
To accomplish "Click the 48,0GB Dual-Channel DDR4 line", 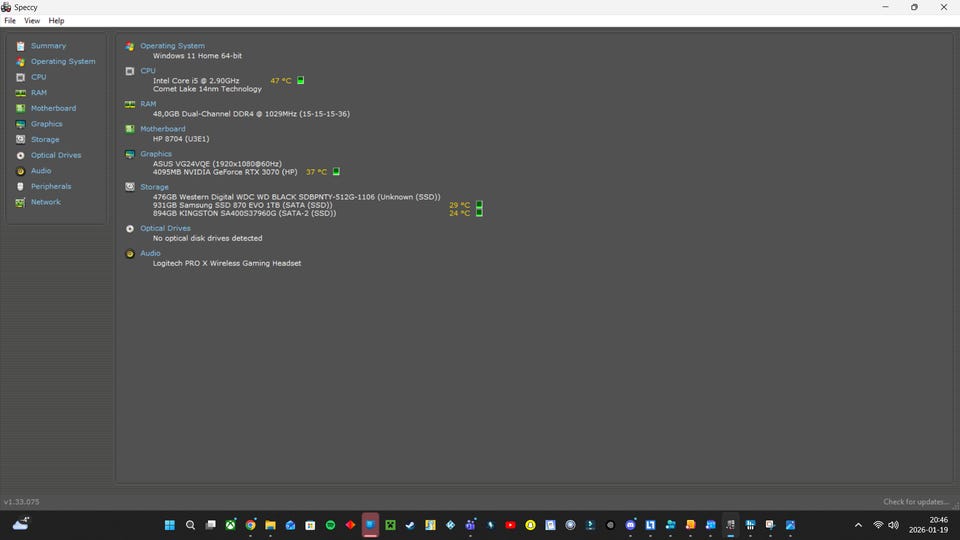I will coord(251,114).
